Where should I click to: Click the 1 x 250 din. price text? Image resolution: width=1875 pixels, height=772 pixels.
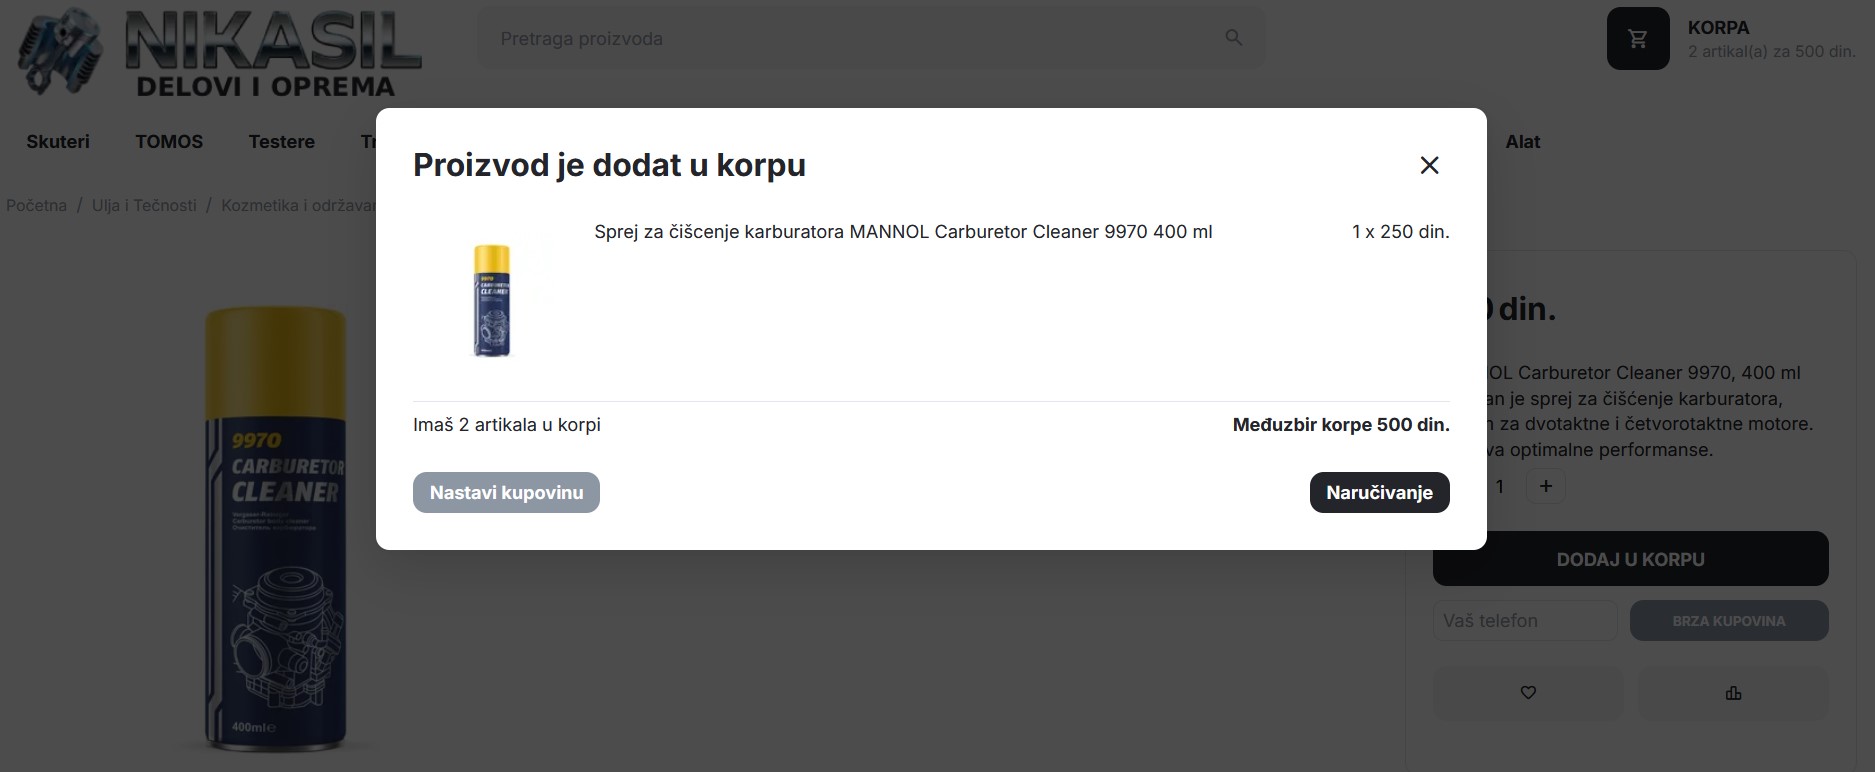tap(1400, 232)
